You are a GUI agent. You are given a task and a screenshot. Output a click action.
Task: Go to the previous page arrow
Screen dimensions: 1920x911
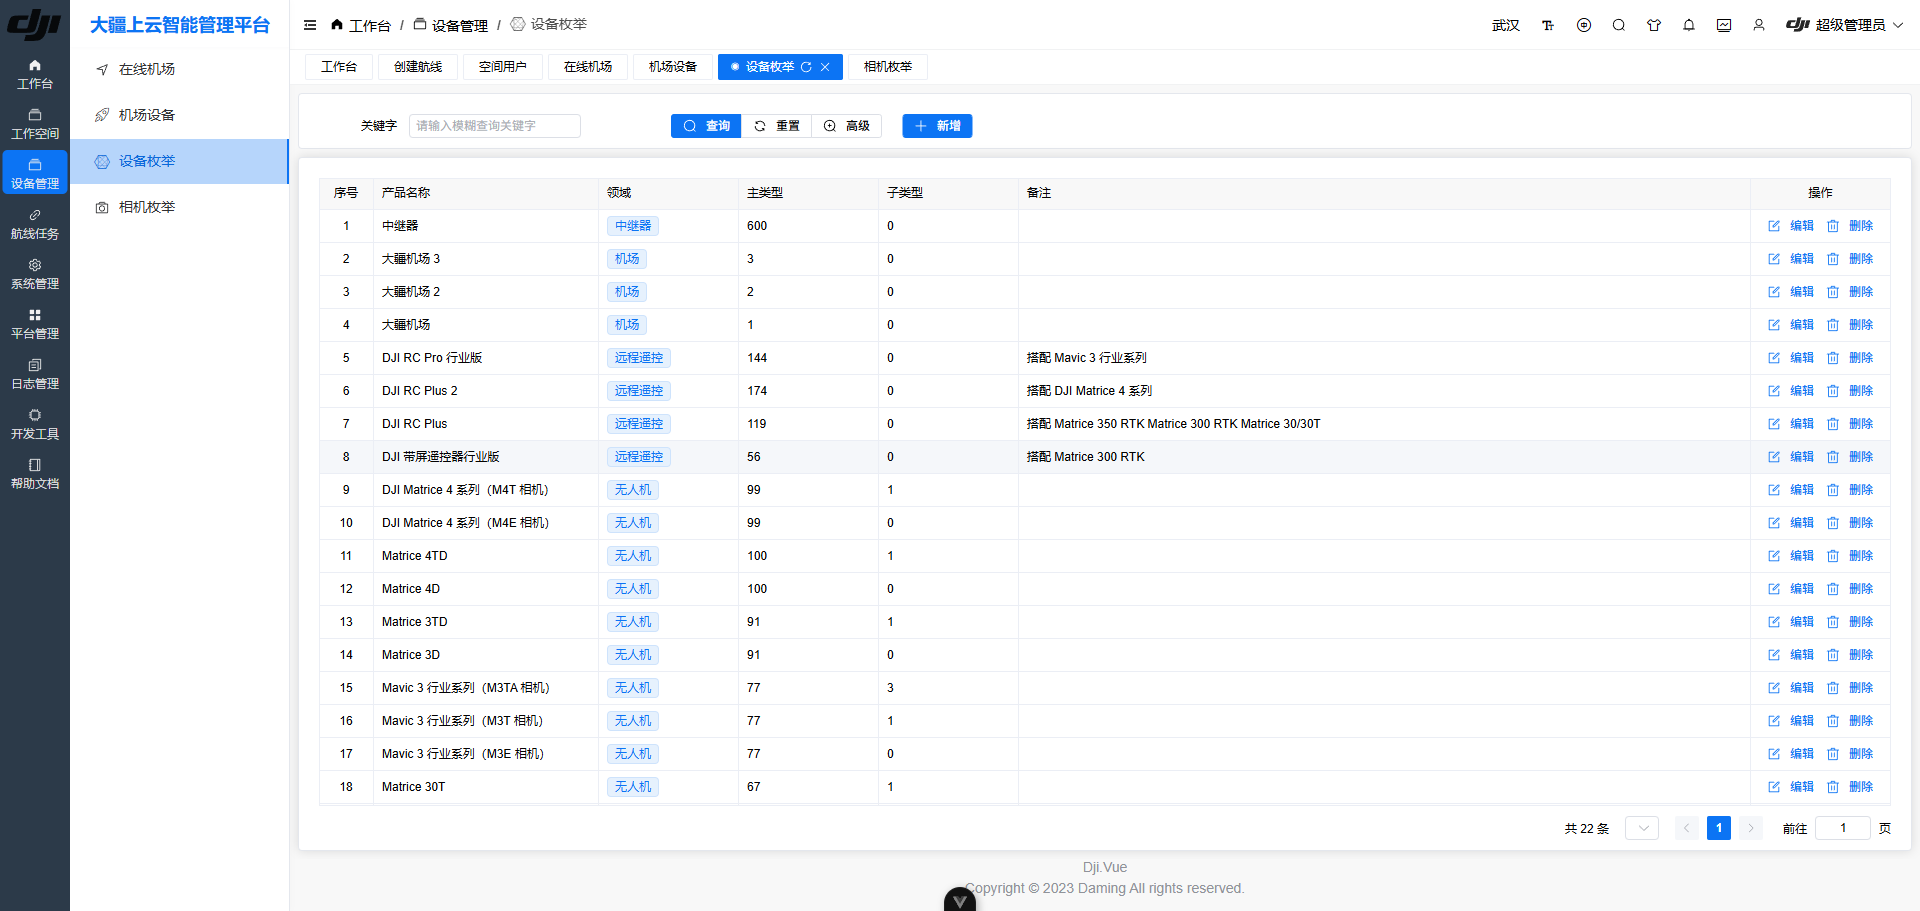coord(1687,828)
